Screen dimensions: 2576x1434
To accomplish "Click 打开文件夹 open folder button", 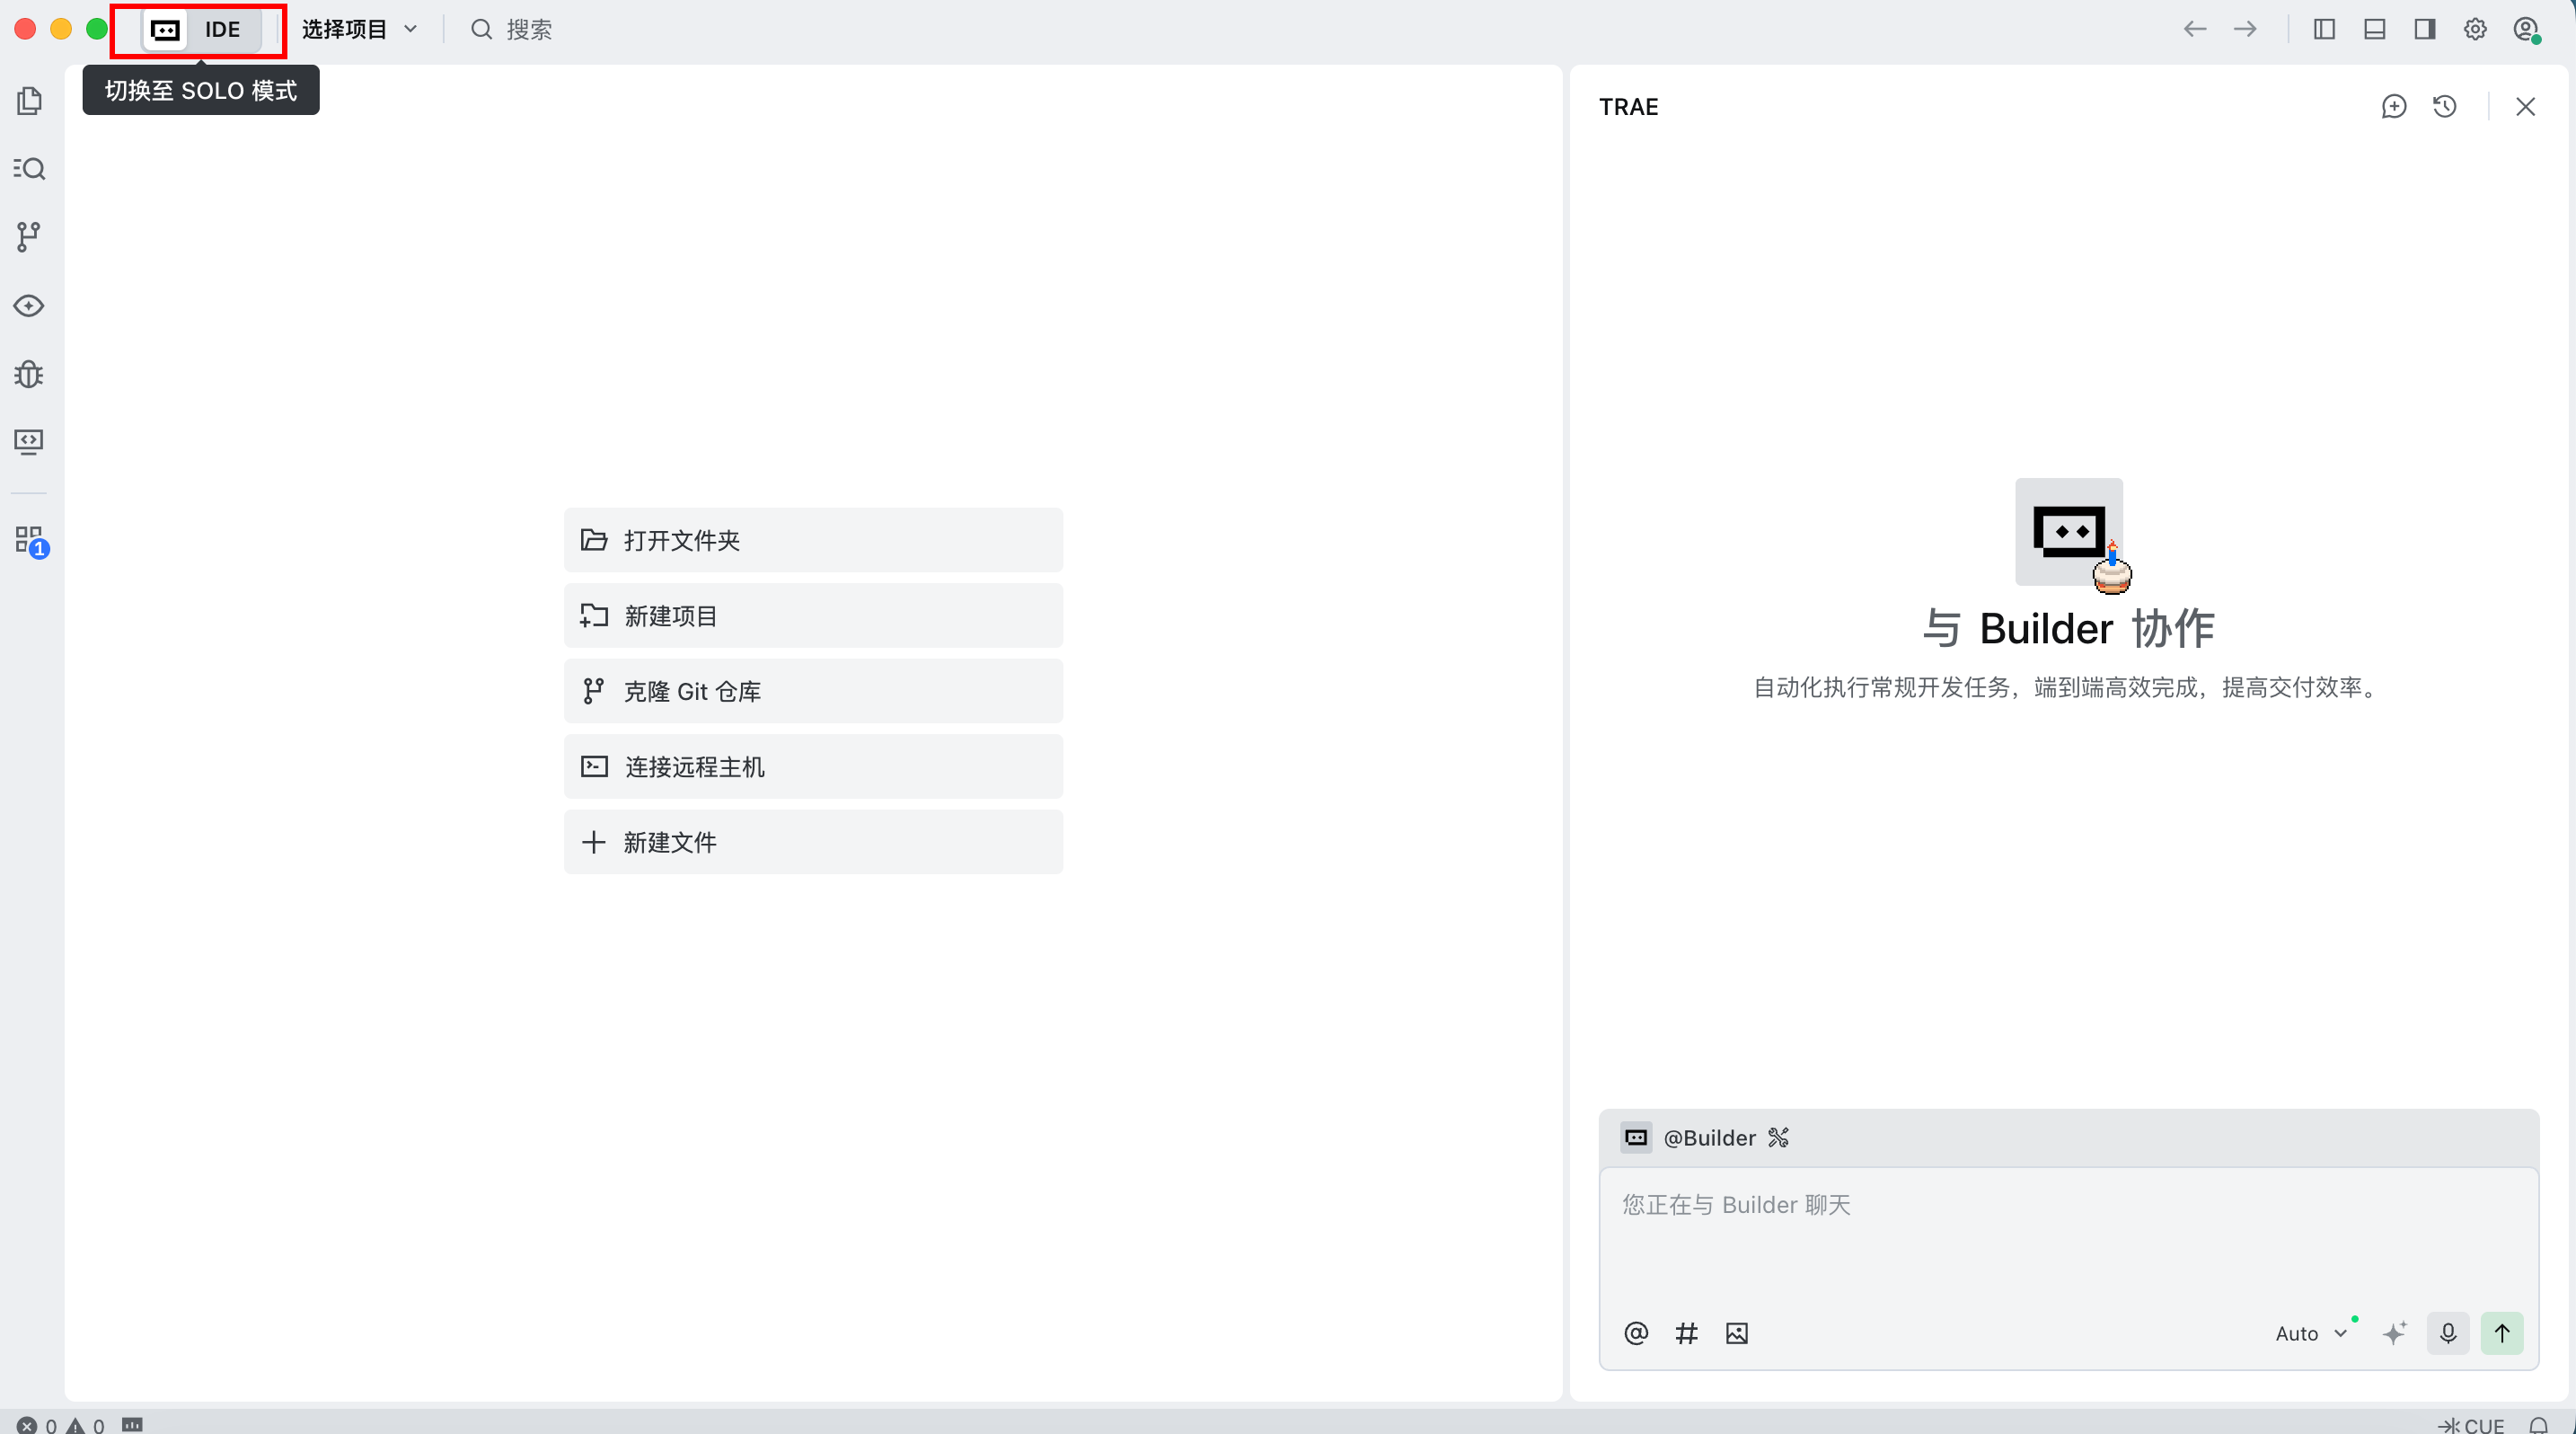I will [x=812, y=540].
